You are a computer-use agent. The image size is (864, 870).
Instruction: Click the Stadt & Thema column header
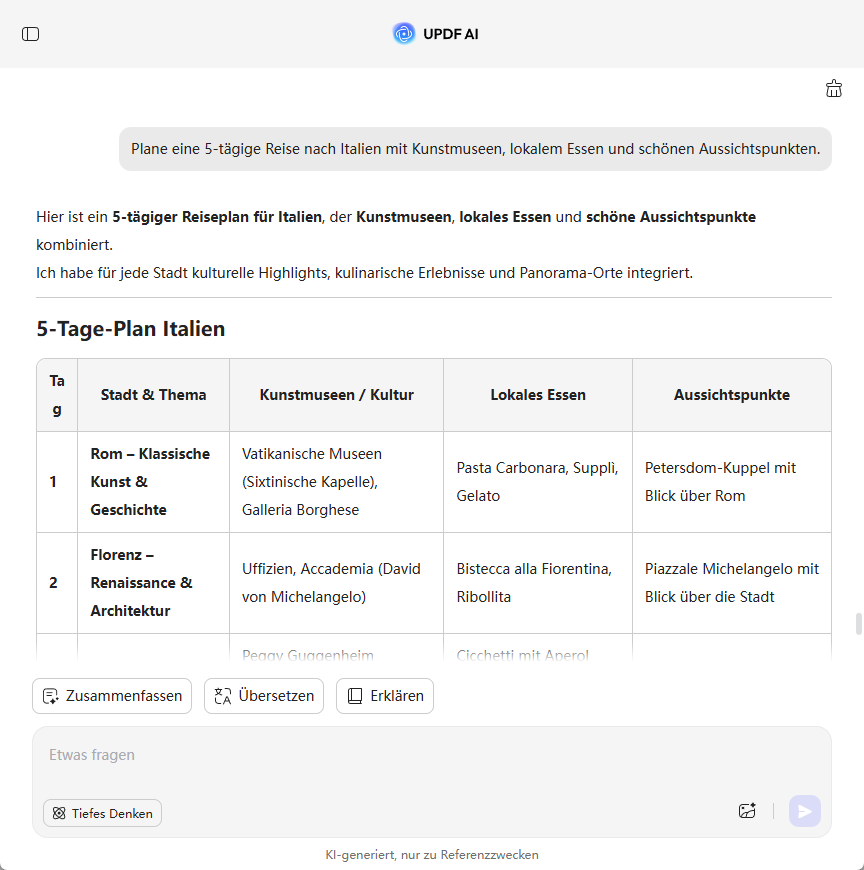(153, 395)
